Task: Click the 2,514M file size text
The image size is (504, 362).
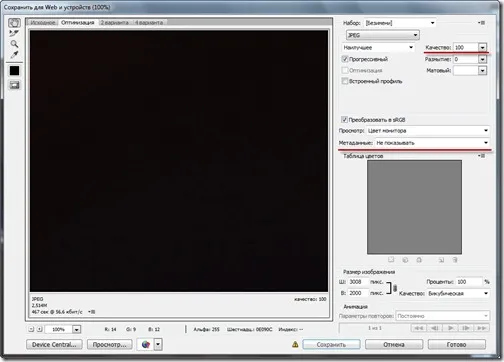Action: (39, 305)
